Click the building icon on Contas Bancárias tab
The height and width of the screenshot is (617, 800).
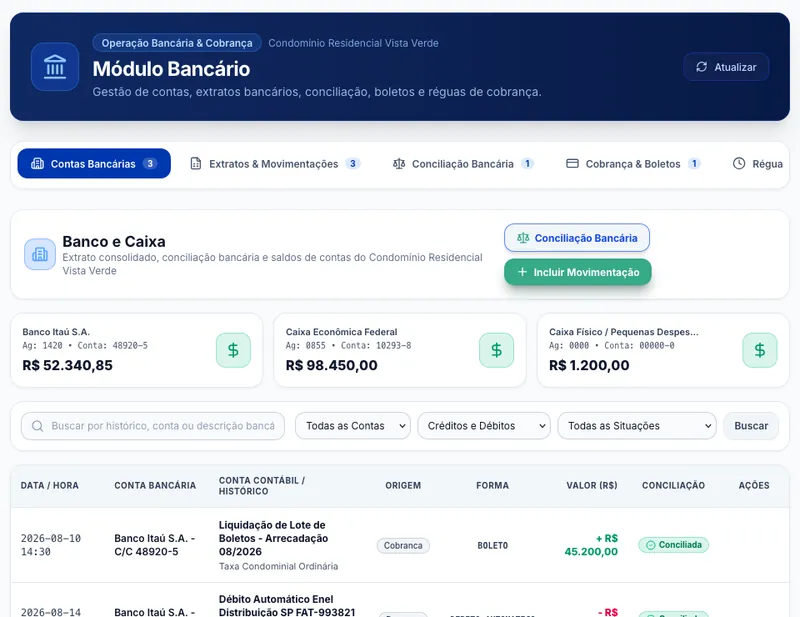tap(37, 163)
